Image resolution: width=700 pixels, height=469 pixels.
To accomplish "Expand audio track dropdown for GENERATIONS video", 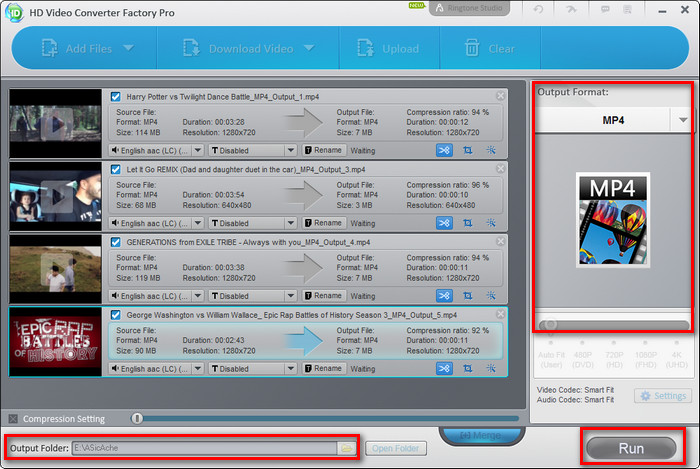I will point(198,296).
